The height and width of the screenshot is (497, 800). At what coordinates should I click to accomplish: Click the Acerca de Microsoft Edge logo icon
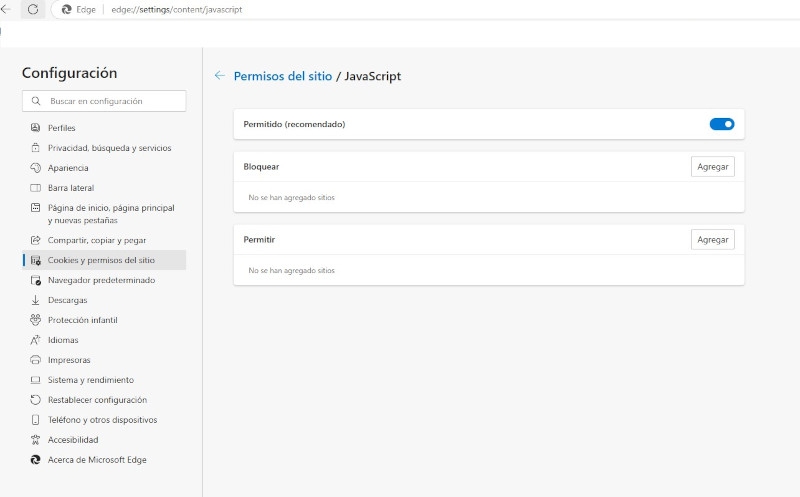tap(36, 460)
